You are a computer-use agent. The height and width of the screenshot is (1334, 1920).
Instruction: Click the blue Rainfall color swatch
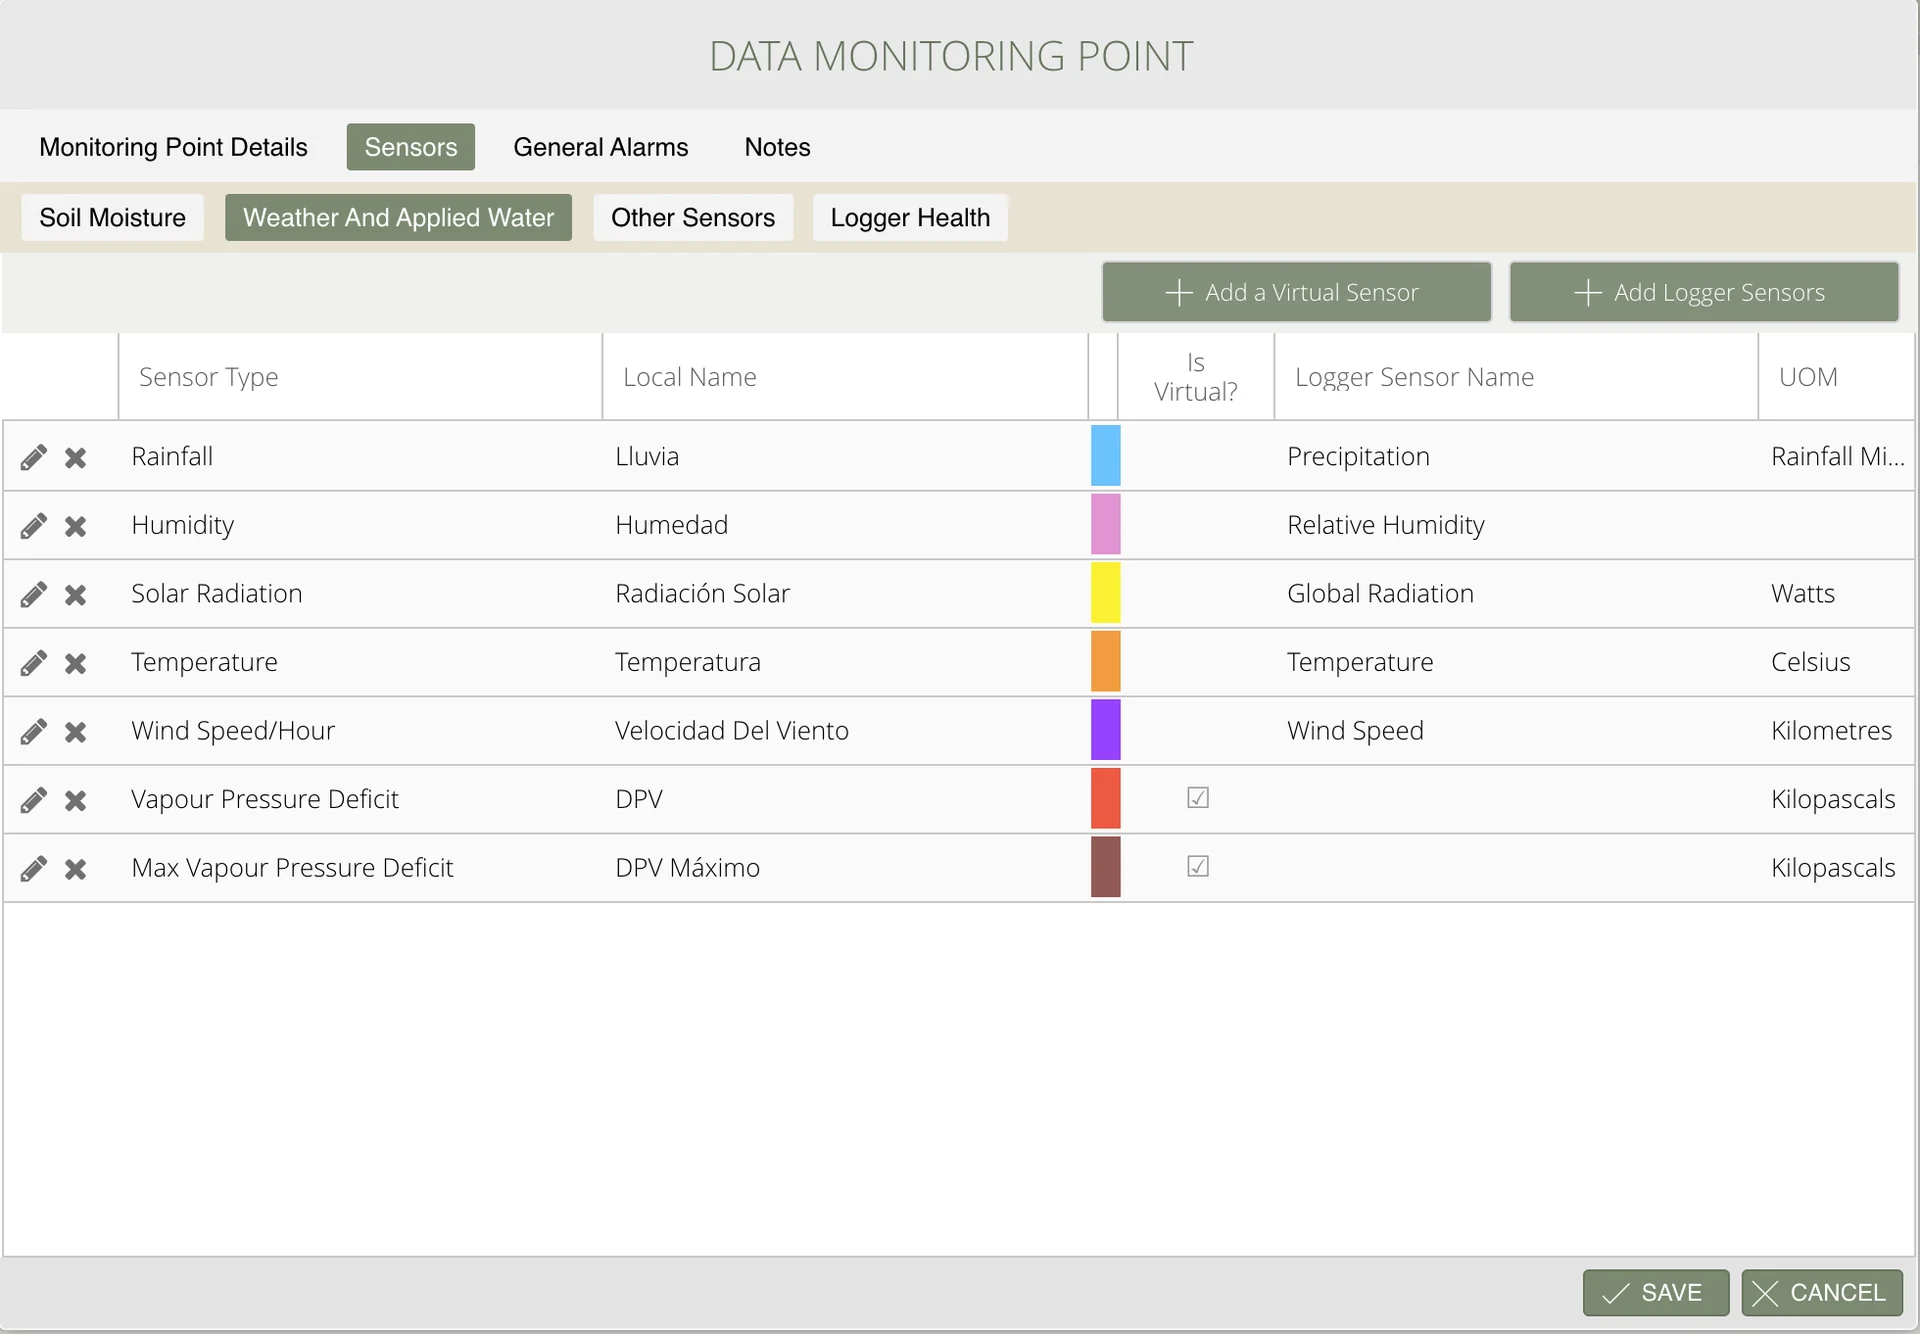(1105, 456)
